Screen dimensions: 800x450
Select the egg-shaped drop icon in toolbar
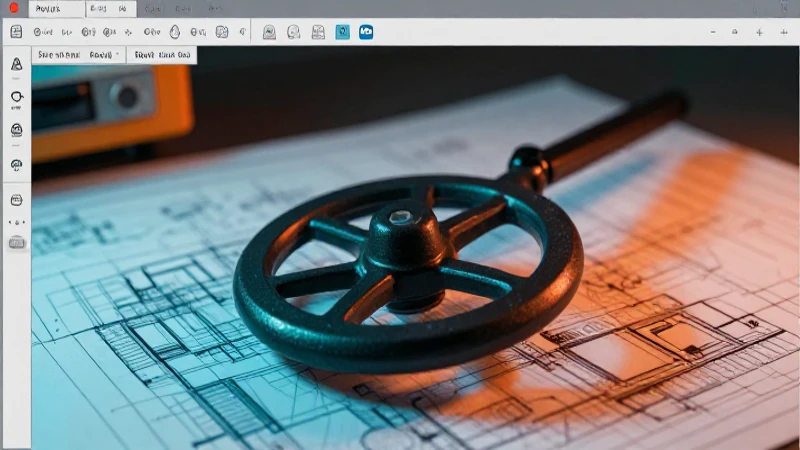pyautogui.click(x=174, y=32)
